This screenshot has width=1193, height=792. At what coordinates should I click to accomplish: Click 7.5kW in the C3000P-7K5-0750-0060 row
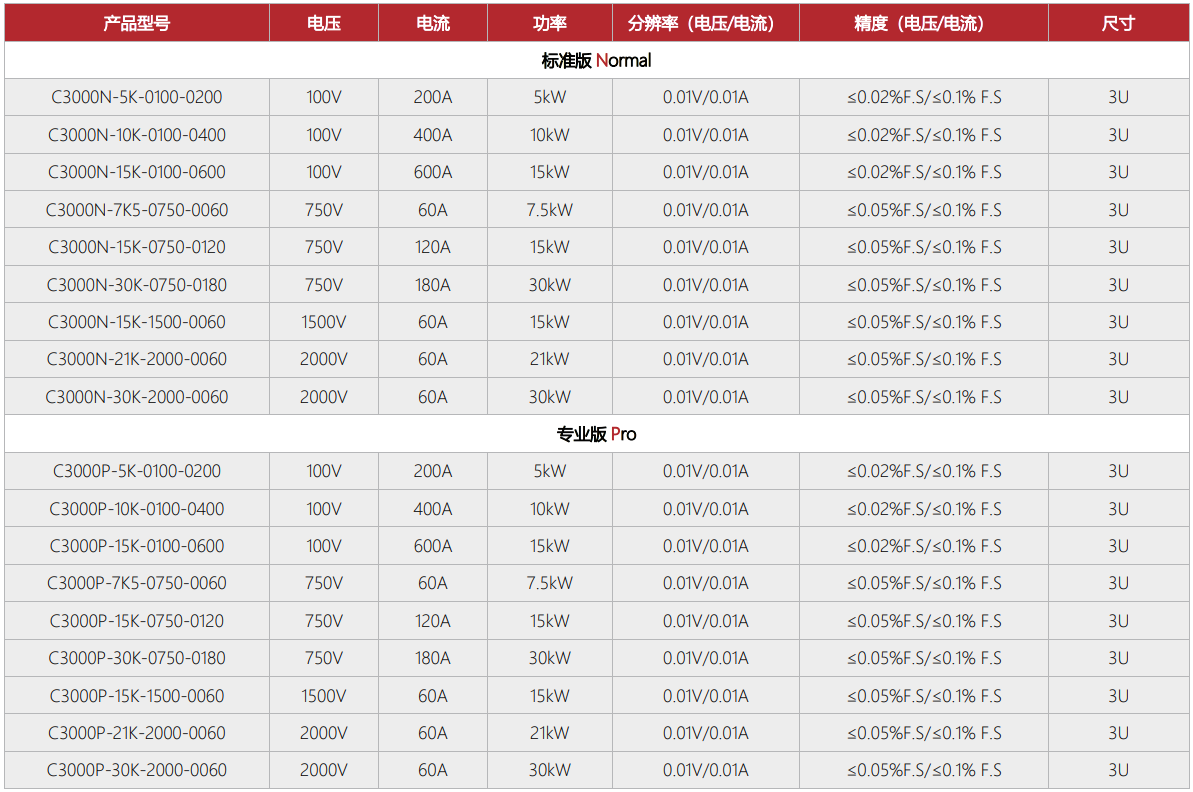549,584
